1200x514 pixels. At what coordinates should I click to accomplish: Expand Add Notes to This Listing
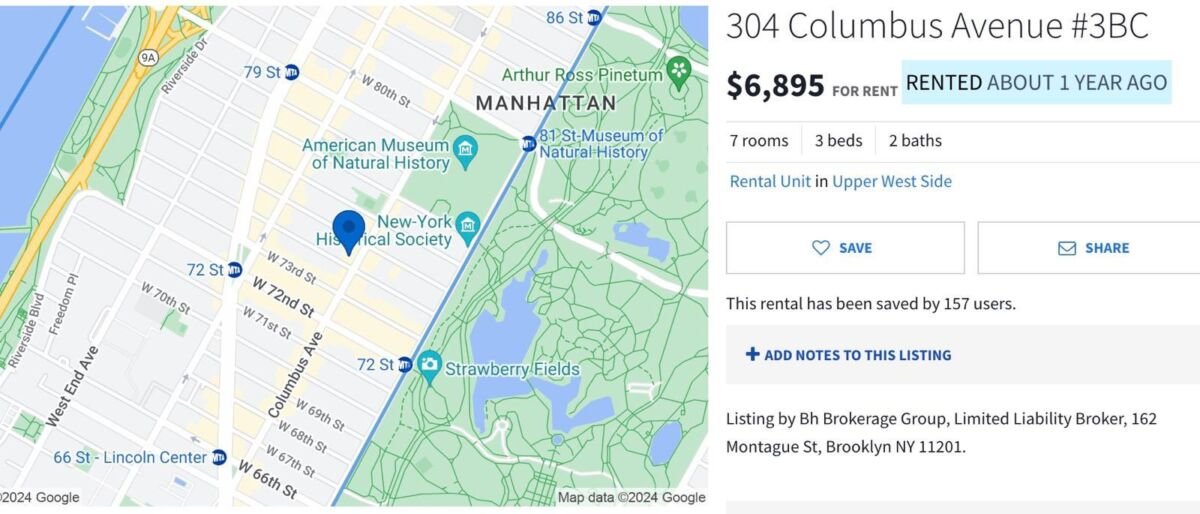coord(848,355)
